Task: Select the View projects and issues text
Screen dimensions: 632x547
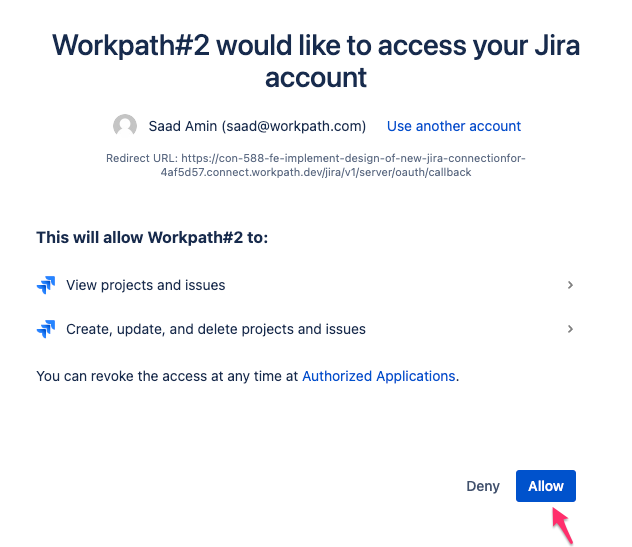Action: 146,285
